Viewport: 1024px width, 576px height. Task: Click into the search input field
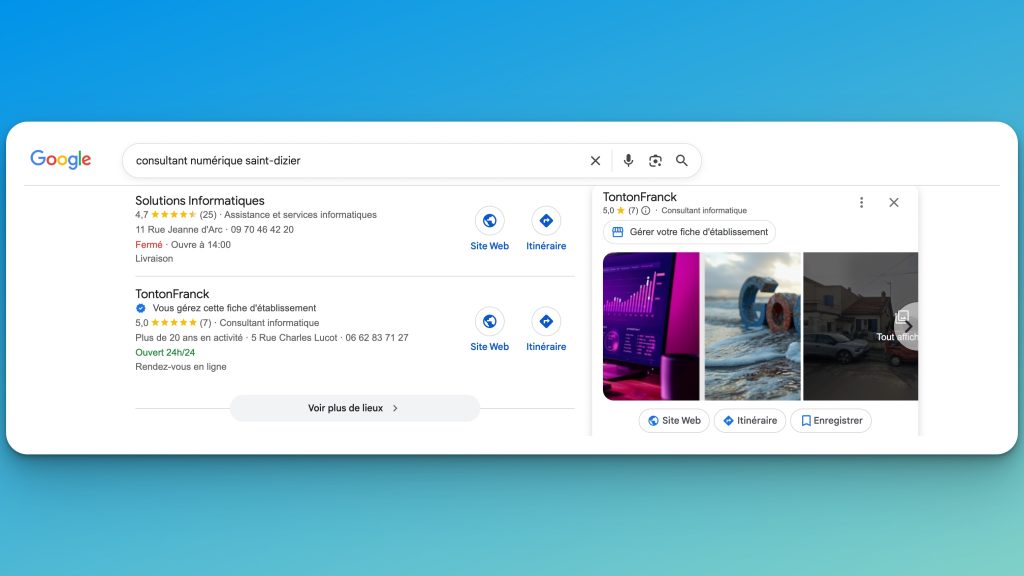pos(356,161)
